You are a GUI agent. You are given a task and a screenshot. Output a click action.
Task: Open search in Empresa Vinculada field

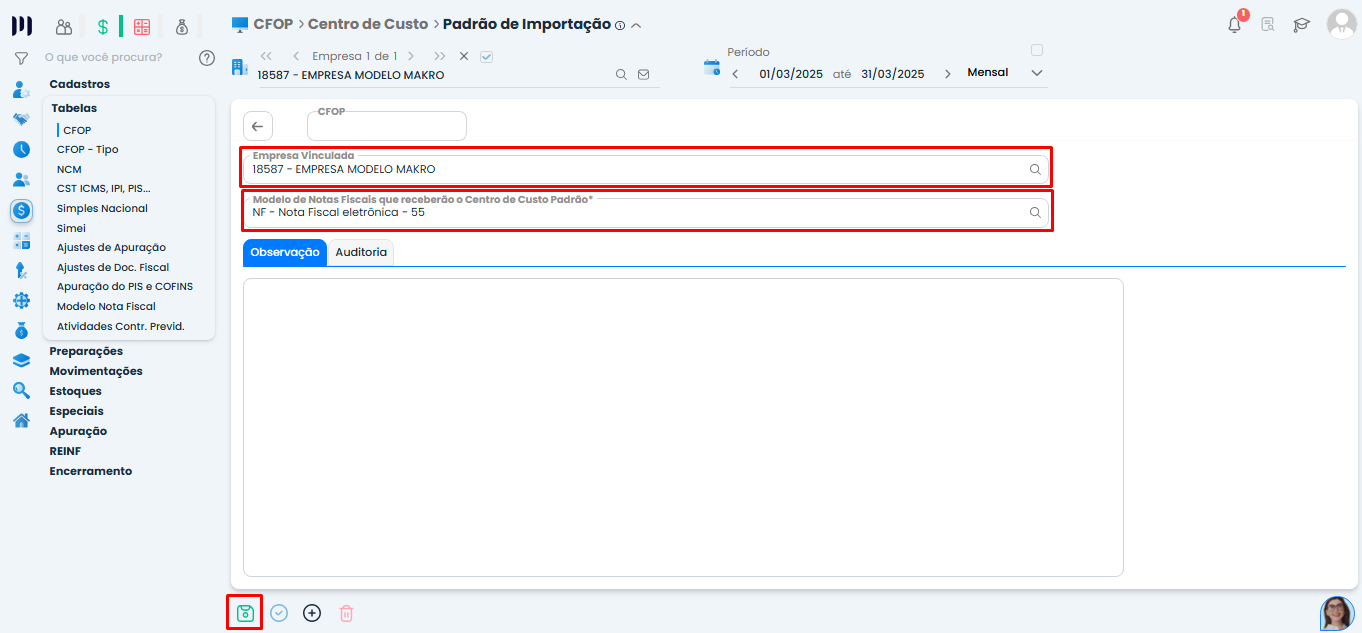tap(1036, 170)
